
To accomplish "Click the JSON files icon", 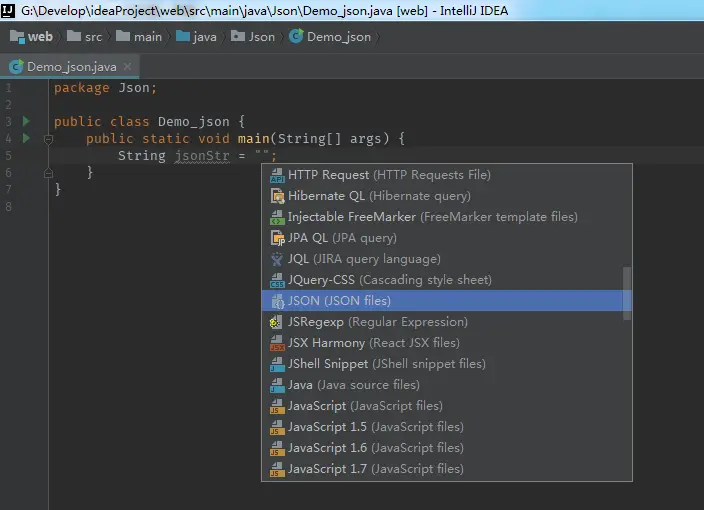I will 277,301.
